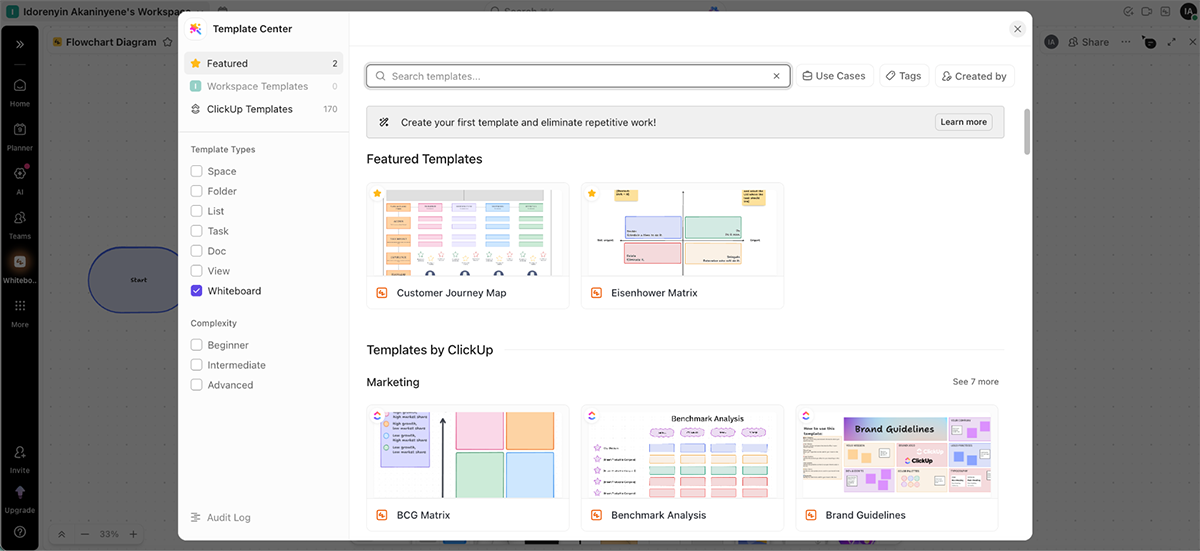Click the video clip record icon in top bar

click(x=1147, y=11)
